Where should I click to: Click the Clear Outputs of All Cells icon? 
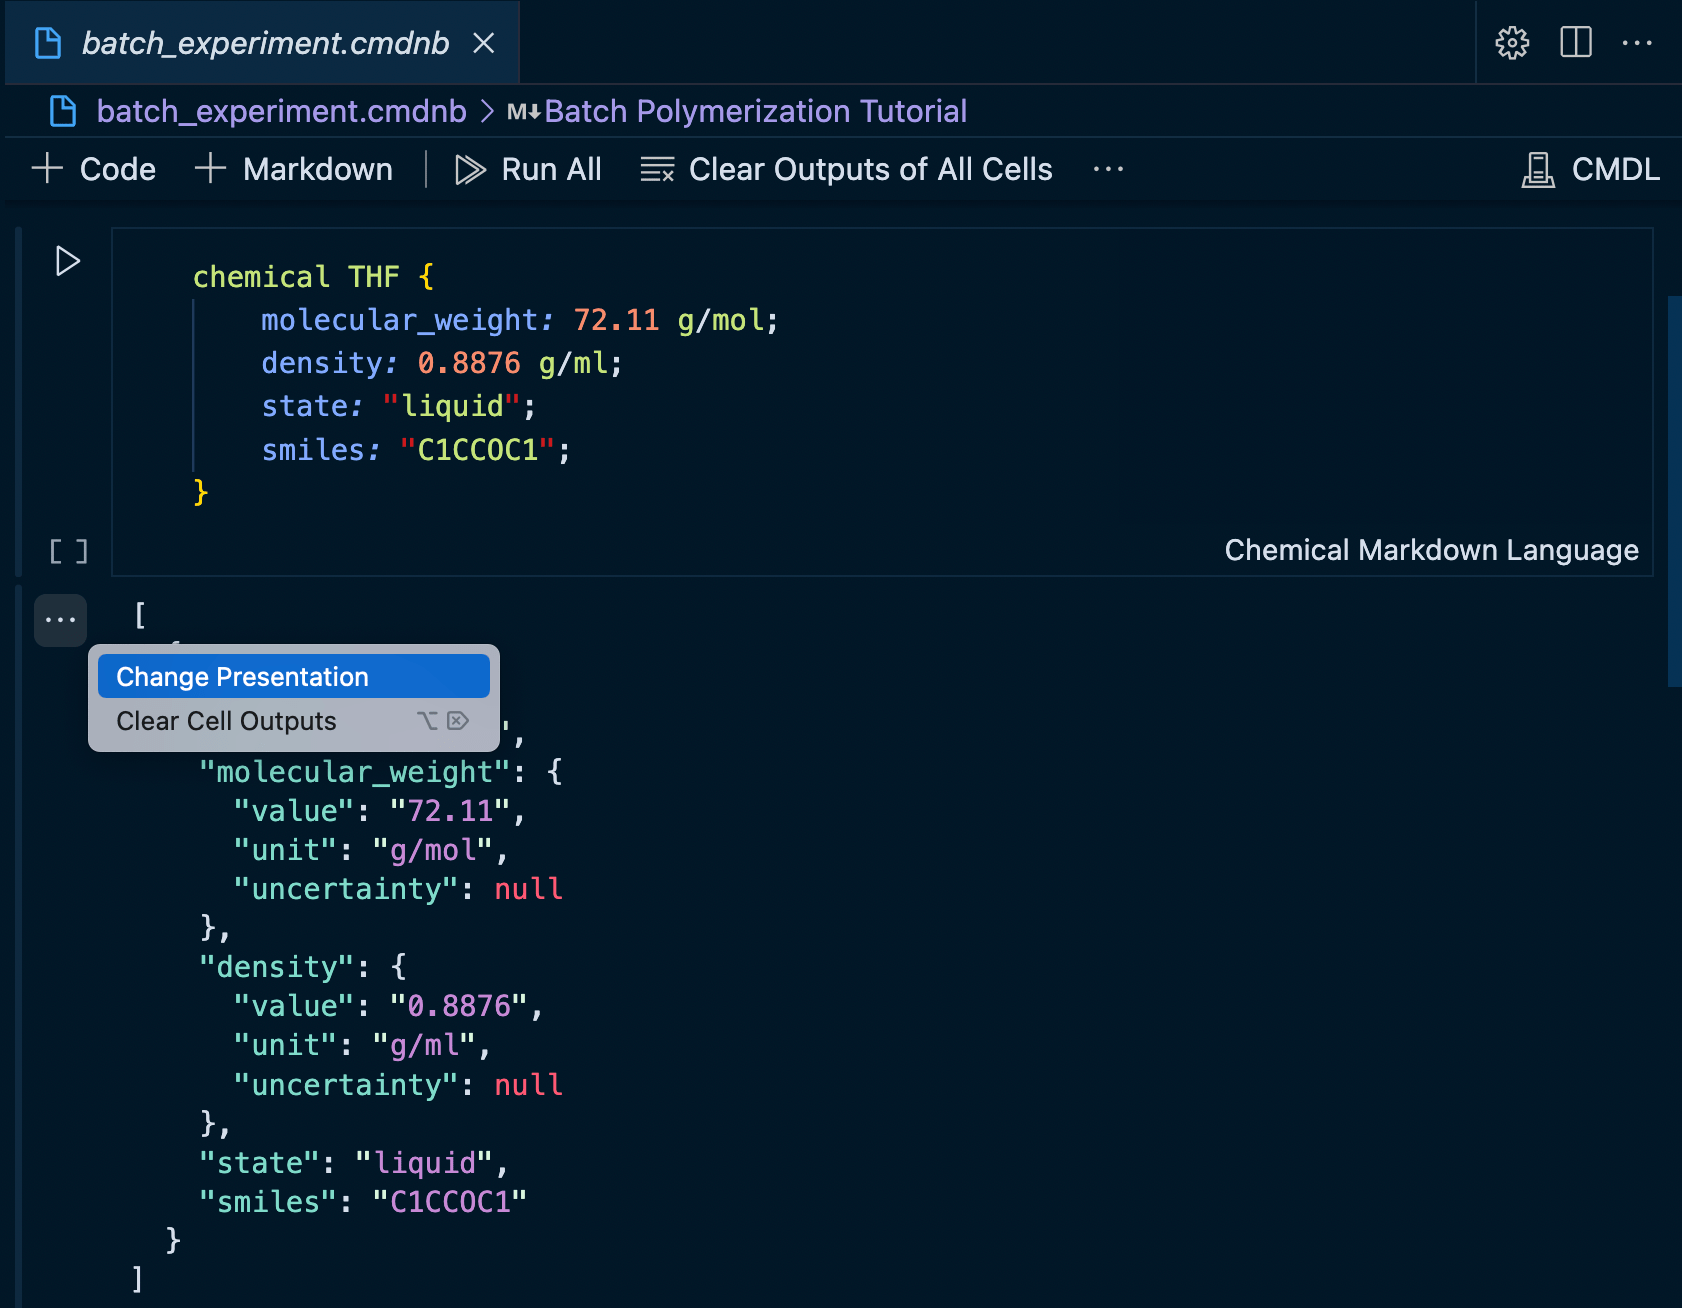pos(657,169)
